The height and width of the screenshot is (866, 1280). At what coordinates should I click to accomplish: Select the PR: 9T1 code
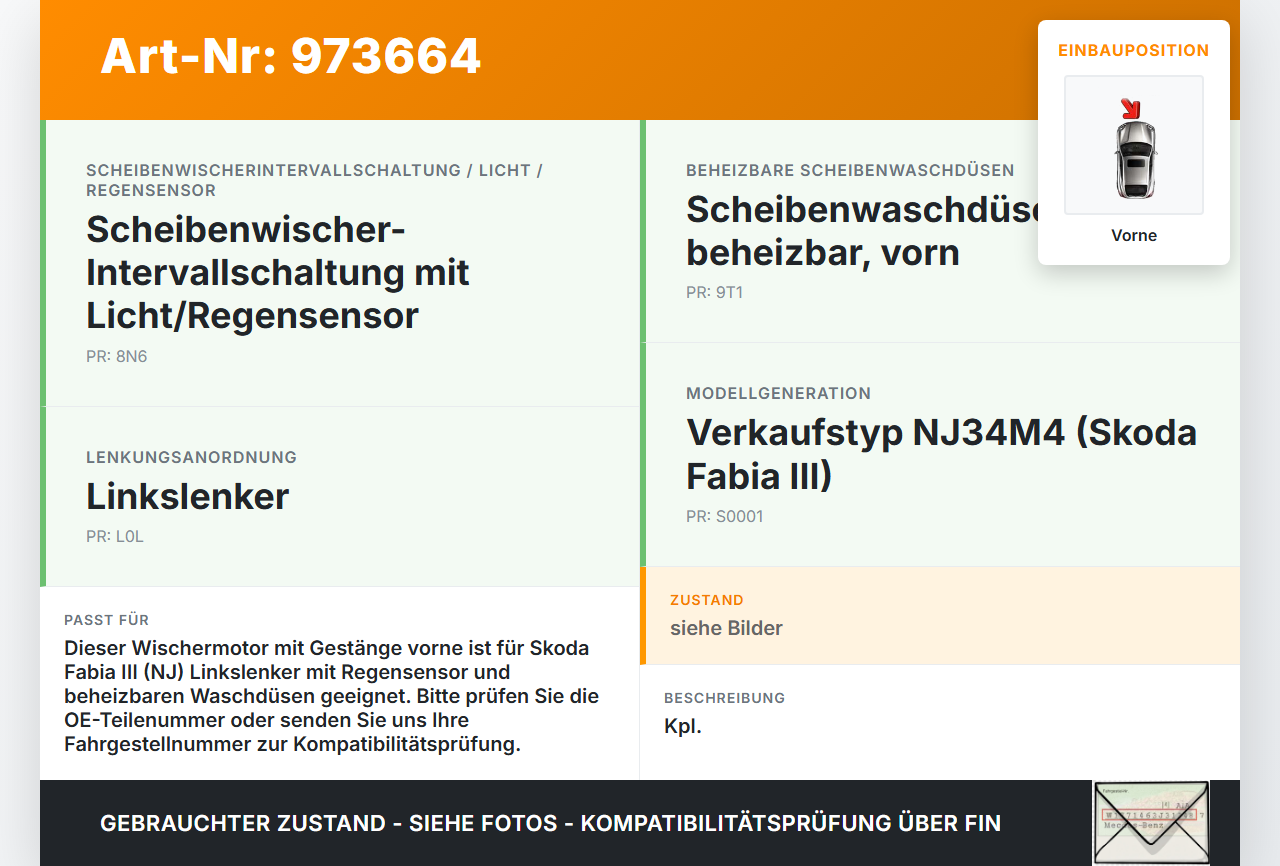pyautogui.click(x=714, y=293)
